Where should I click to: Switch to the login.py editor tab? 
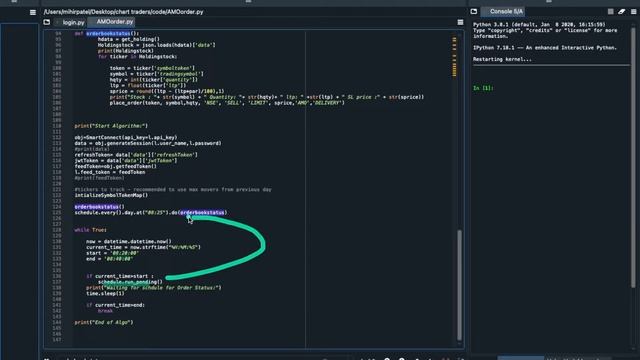73,22
